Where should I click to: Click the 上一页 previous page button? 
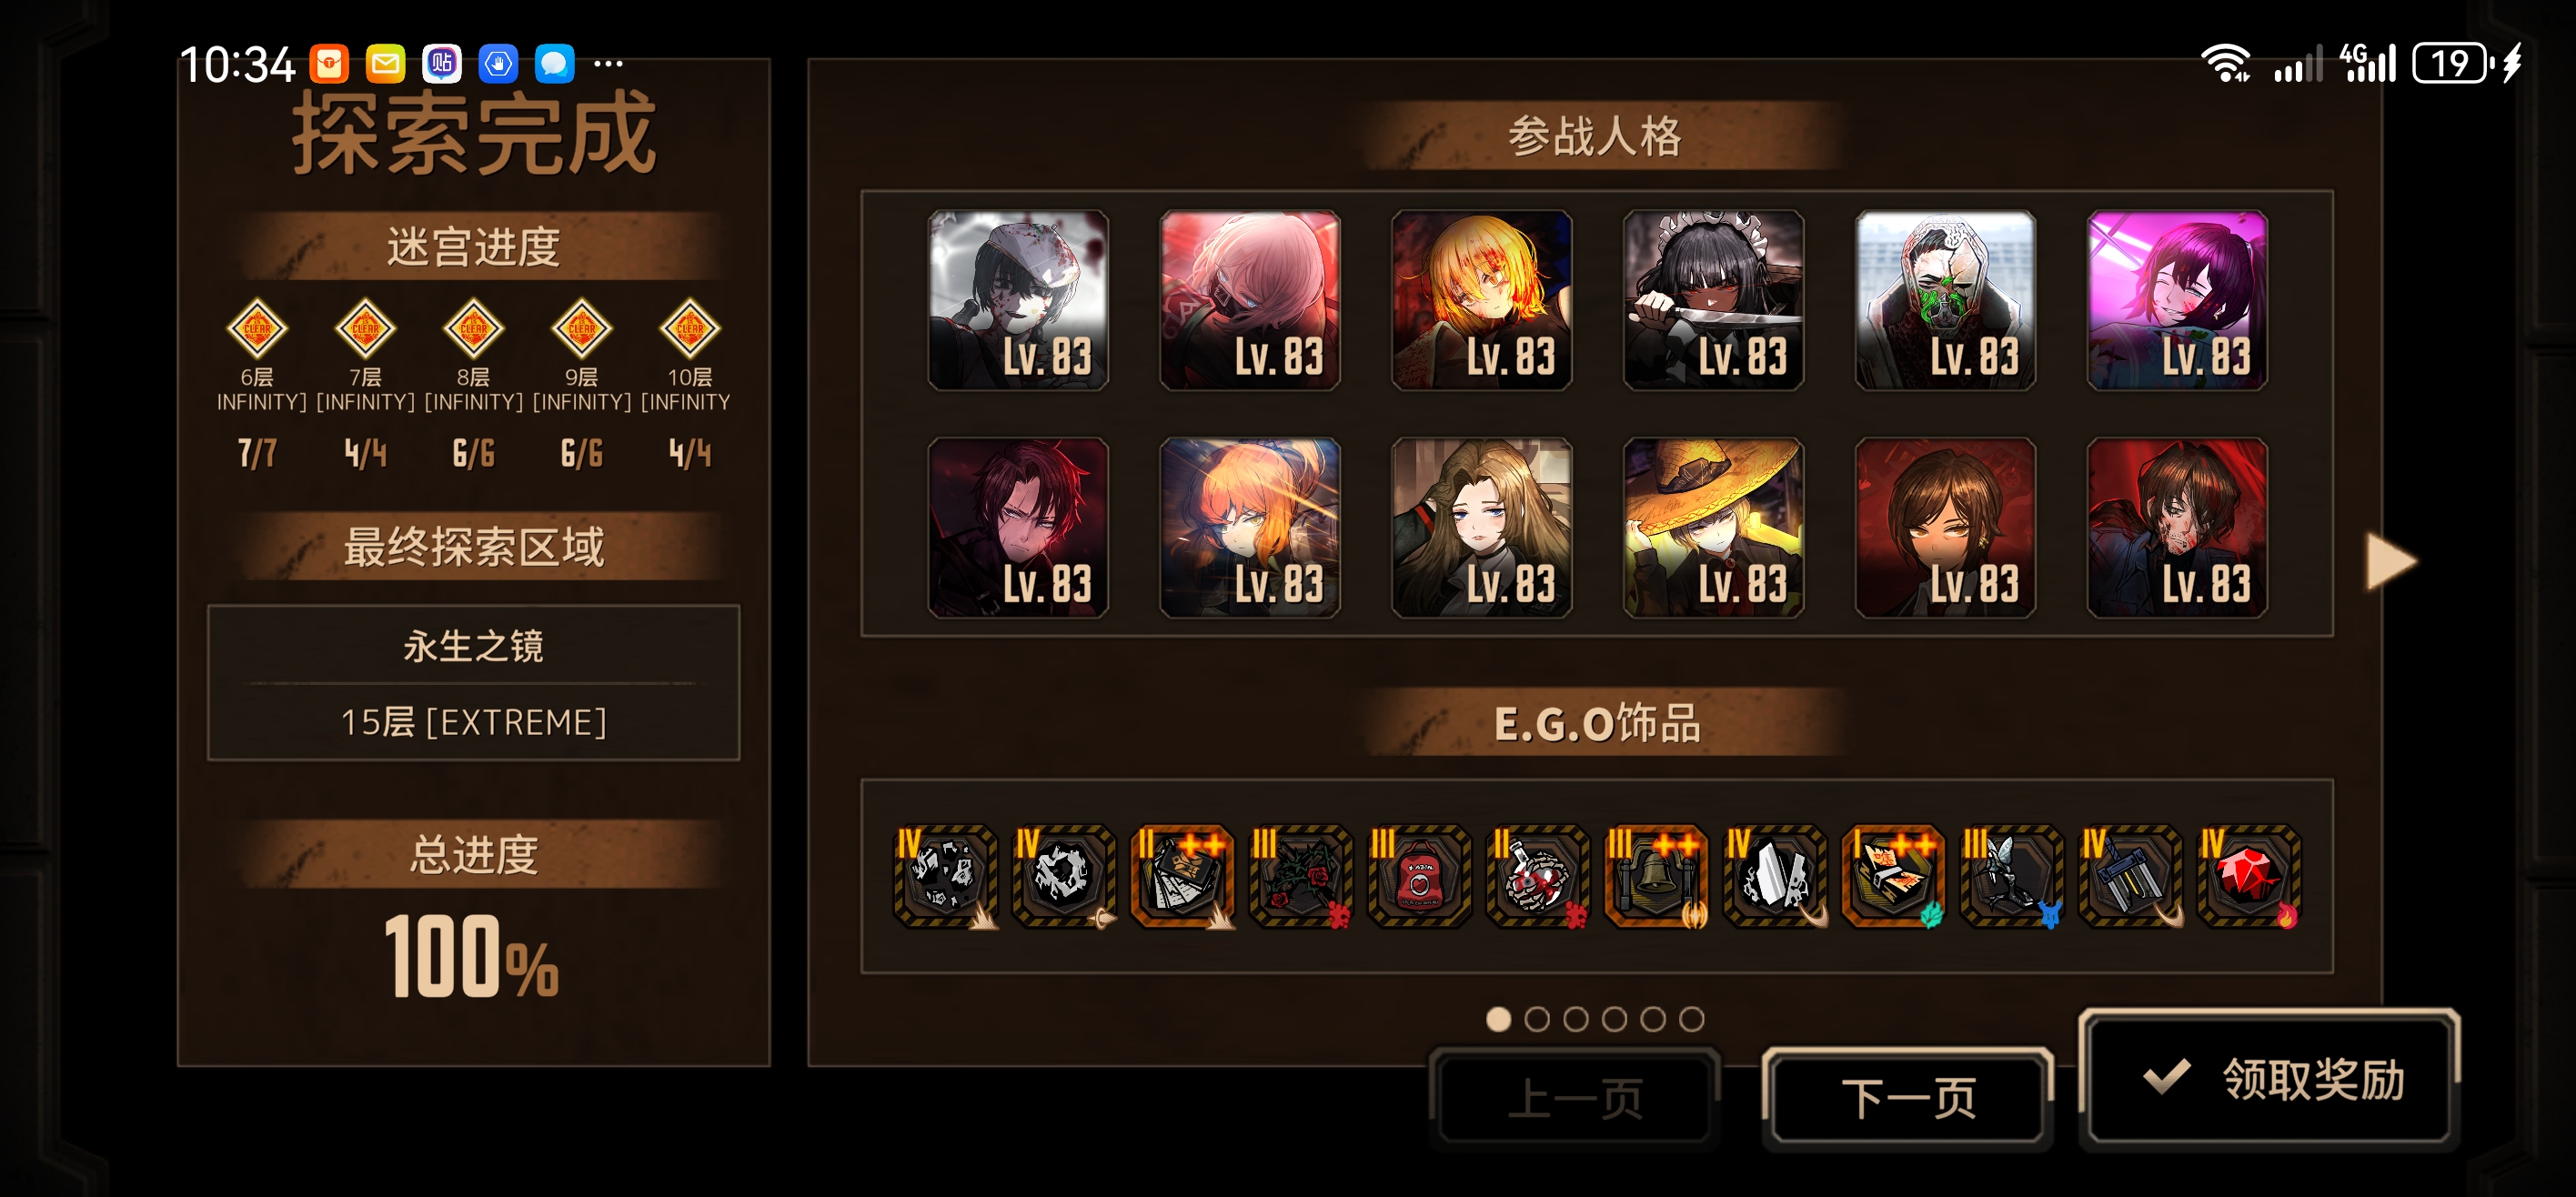(x=1575, y=1098)
